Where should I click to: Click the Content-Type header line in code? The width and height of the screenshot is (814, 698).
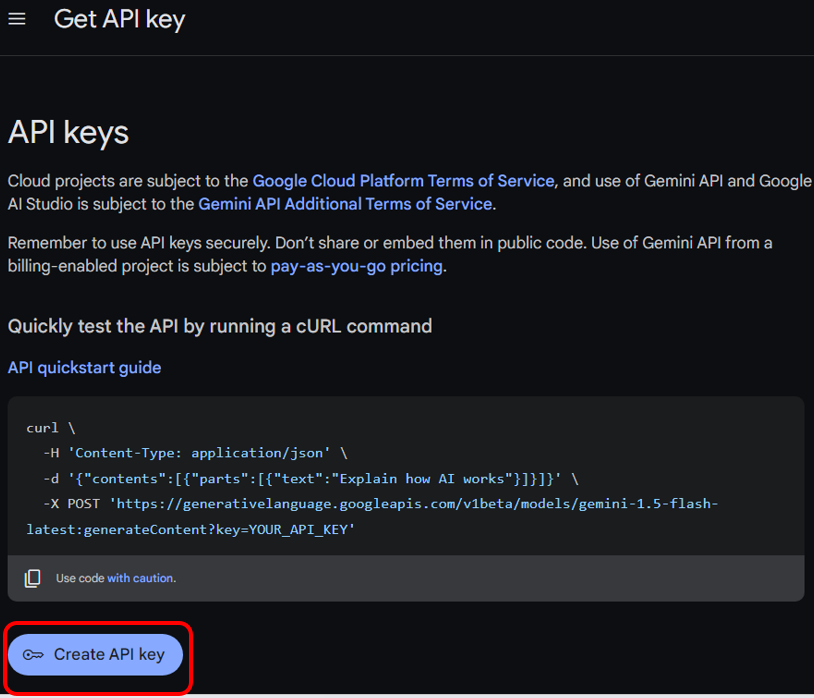(x=195, y=453)
